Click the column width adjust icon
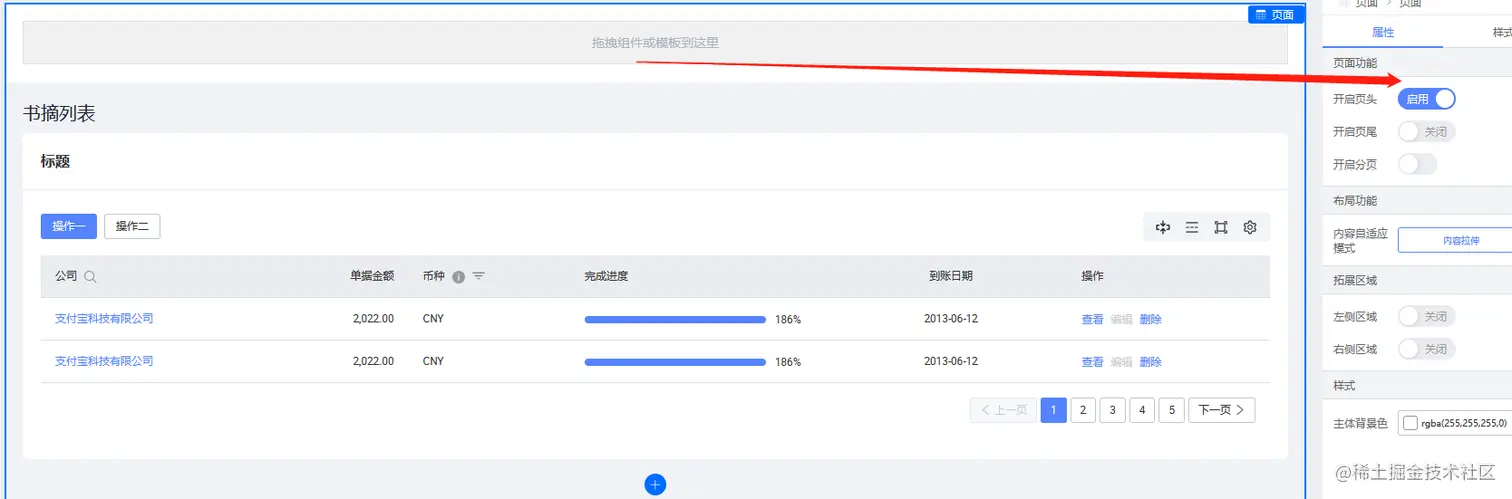This screenshot has height=499, width=1512. (1163, 227)
